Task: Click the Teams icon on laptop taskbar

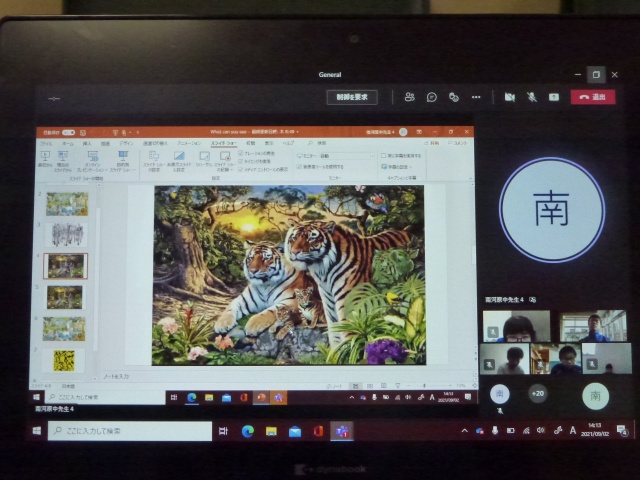Action: pos(342,431)
